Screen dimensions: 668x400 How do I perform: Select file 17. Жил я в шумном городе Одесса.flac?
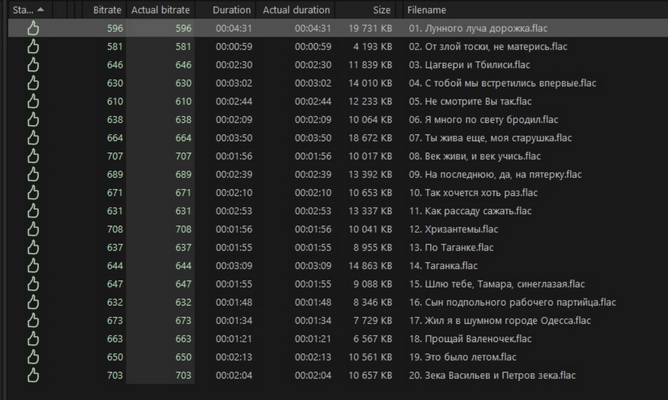[500, 321]
